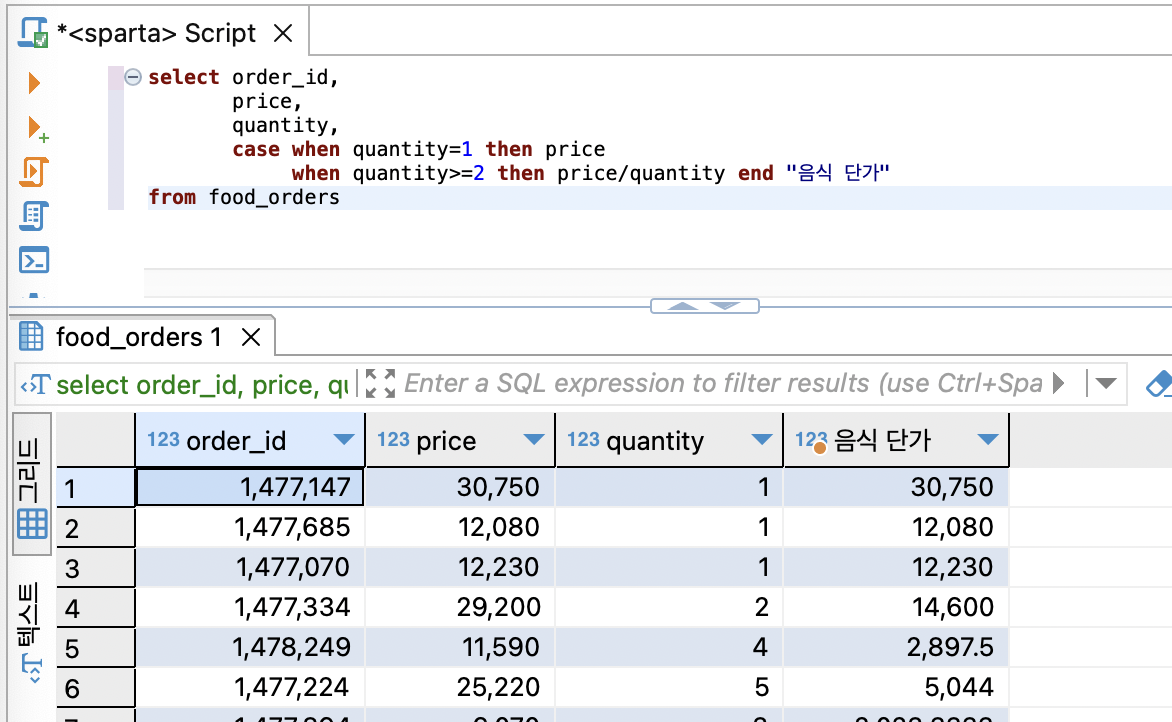Switch to the sparta Script tab
1172x722 pixels.
[x=156, y=33]
